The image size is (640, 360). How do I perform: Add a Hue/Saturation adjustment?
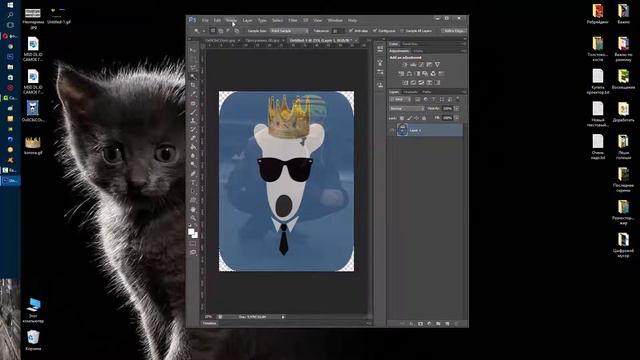(401, 73)
